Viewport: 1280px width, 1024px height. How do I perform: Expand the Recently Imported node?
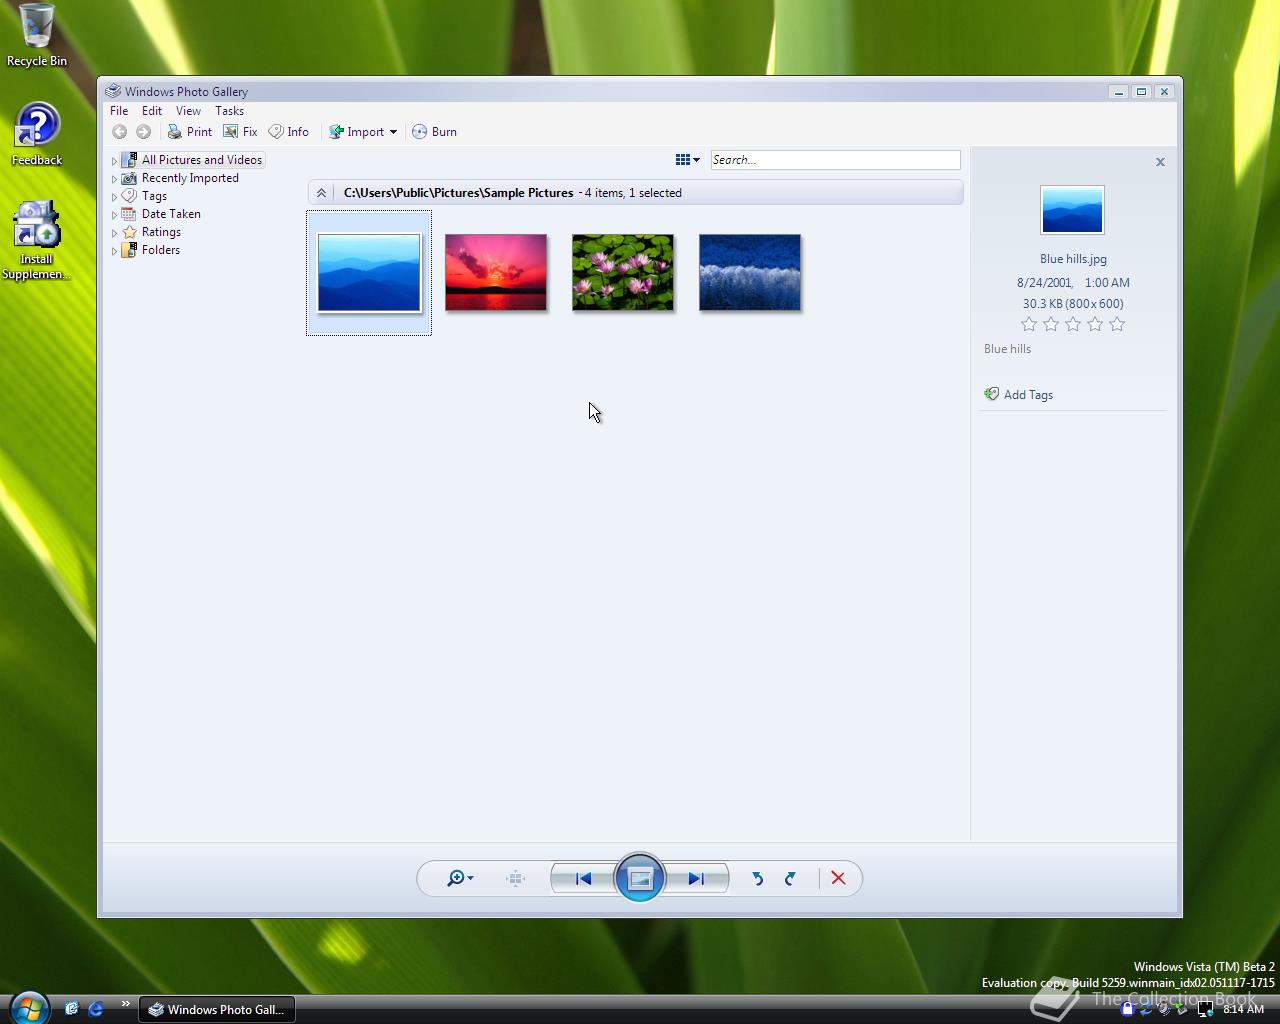(114, 179)
